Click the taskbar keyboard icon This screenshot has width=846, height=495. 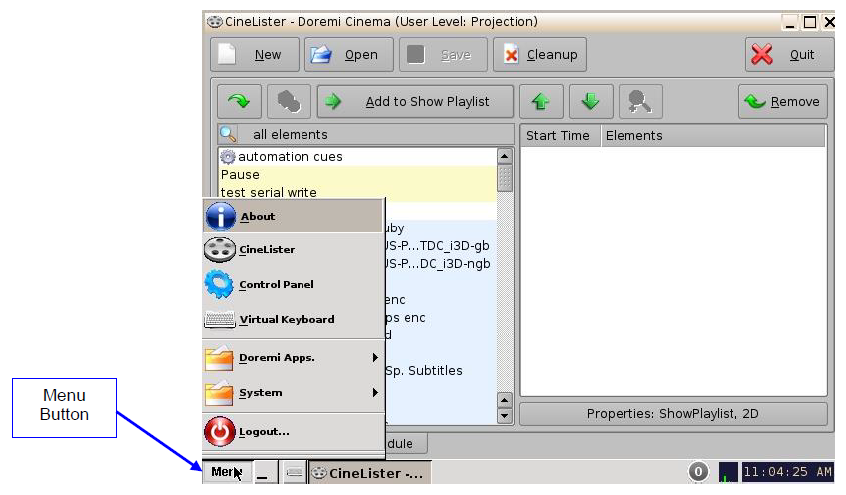pyautogui.click(x=294, y=472)
